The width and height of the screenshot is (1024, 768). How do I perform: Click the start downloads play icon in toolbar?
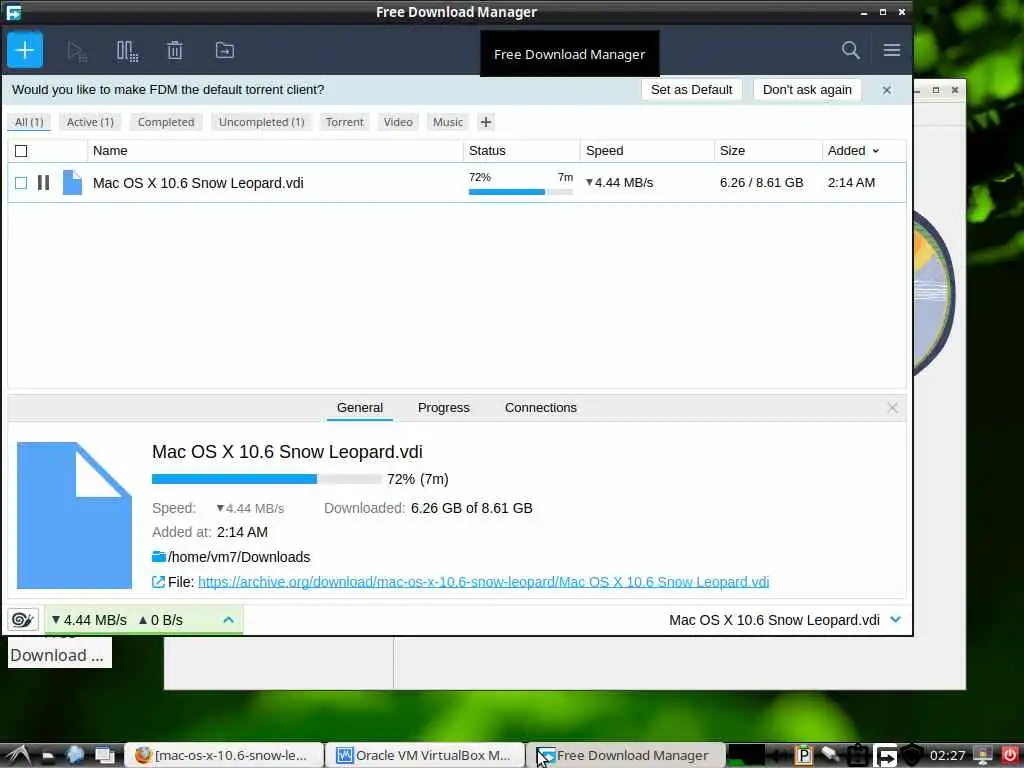[x=77, y=51]
